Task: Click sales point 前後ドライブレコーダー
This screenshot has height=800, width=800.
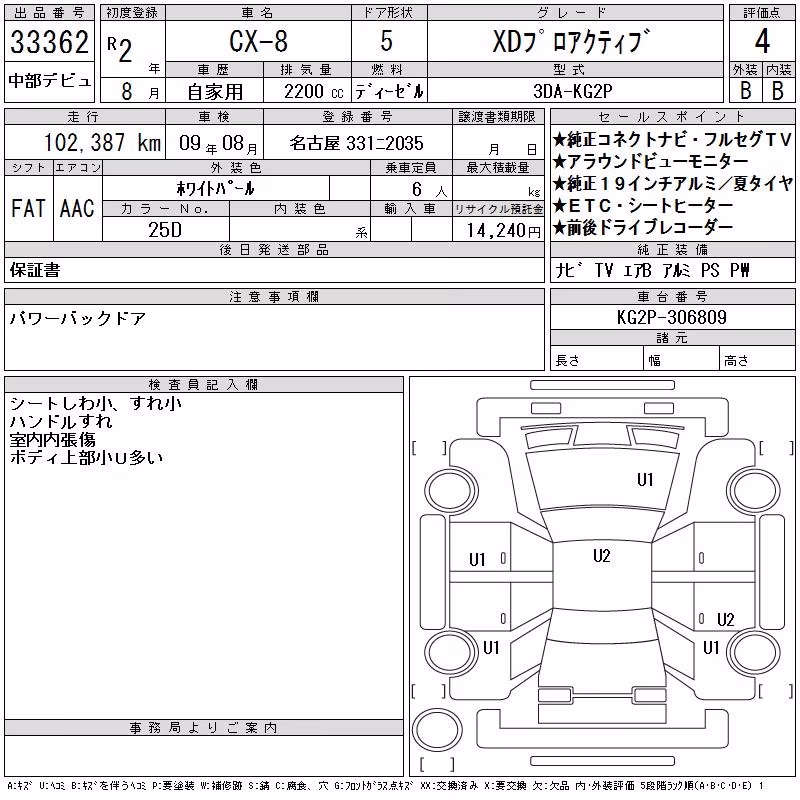Action: [x=643, y=228]
